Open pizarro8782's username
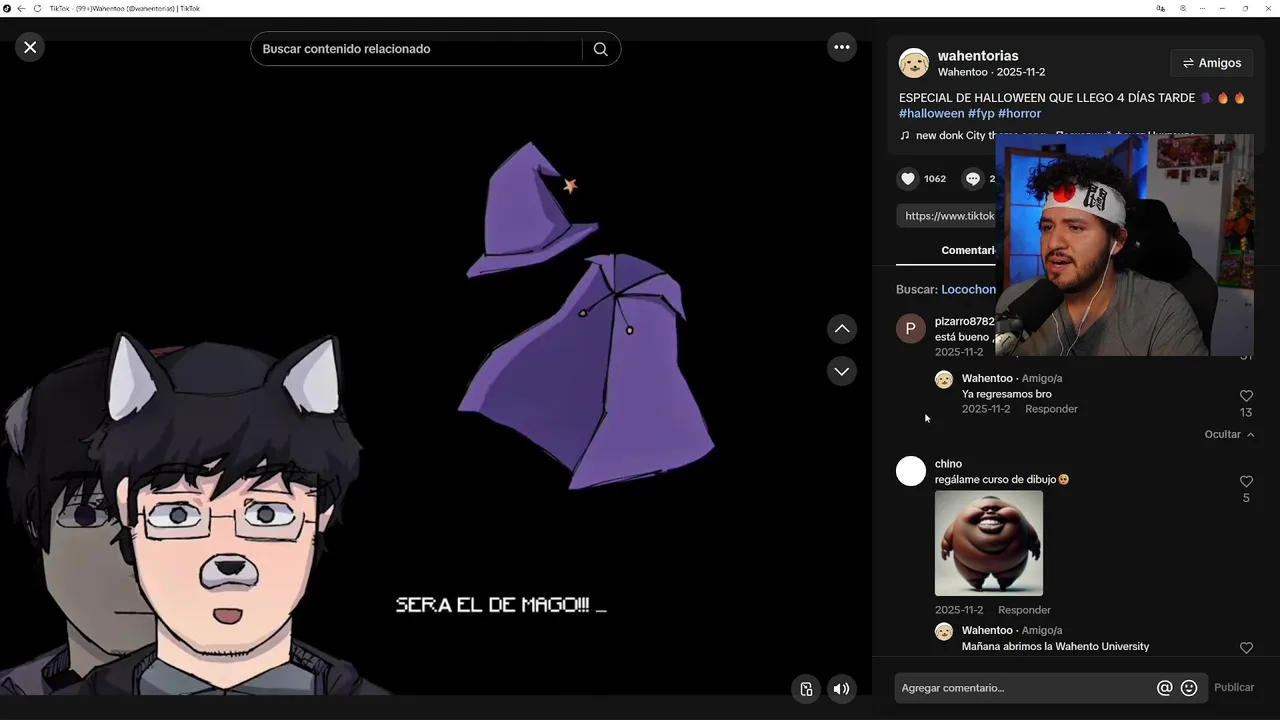The image size is (1280, 720). click(964, 321)
